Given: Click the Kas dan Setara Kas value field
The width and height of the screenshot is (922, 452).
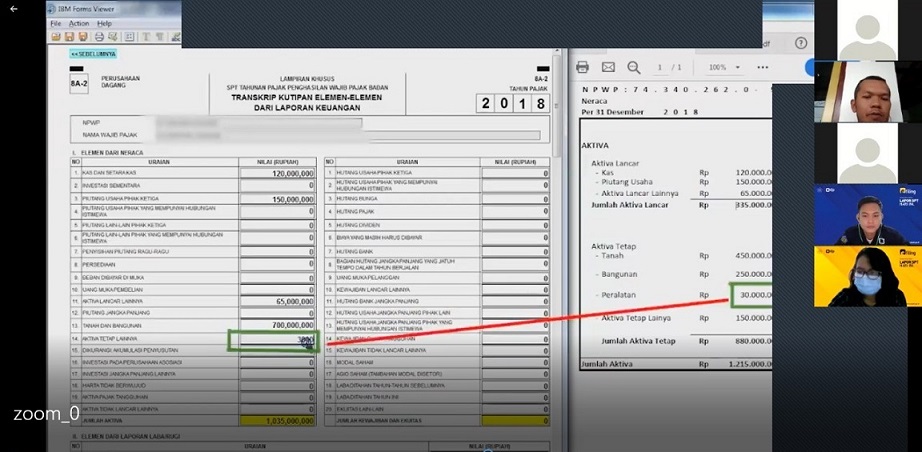Looking at the screenshot, I should click(x=277, y=173).
